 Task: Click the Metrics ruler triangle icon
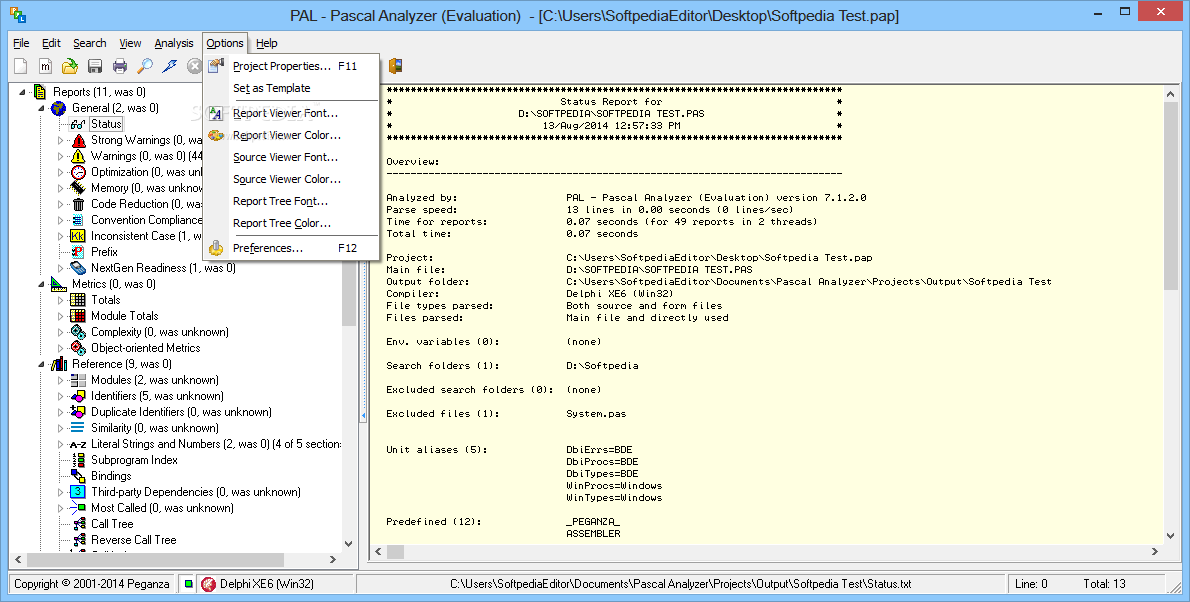click(x=59, y=284)
